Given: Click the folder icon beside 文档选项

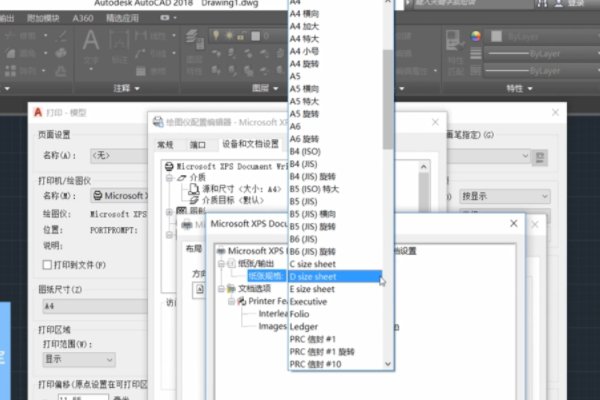Looking at the screenshot, I should pos(231,288).
